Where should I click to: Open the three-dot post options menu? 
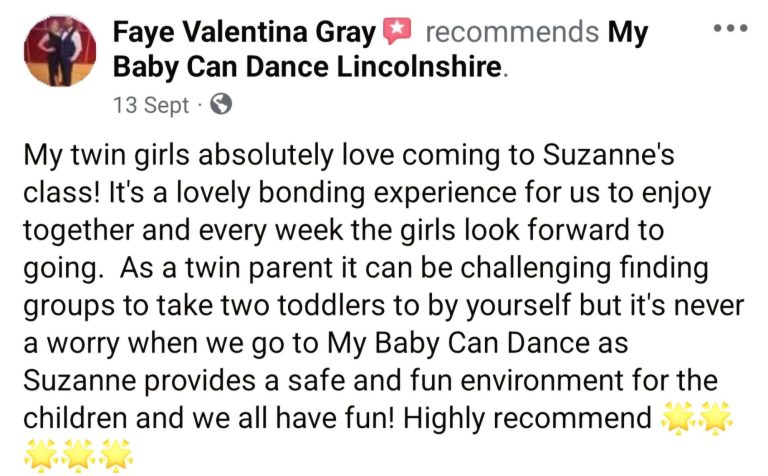click(730, 28)
